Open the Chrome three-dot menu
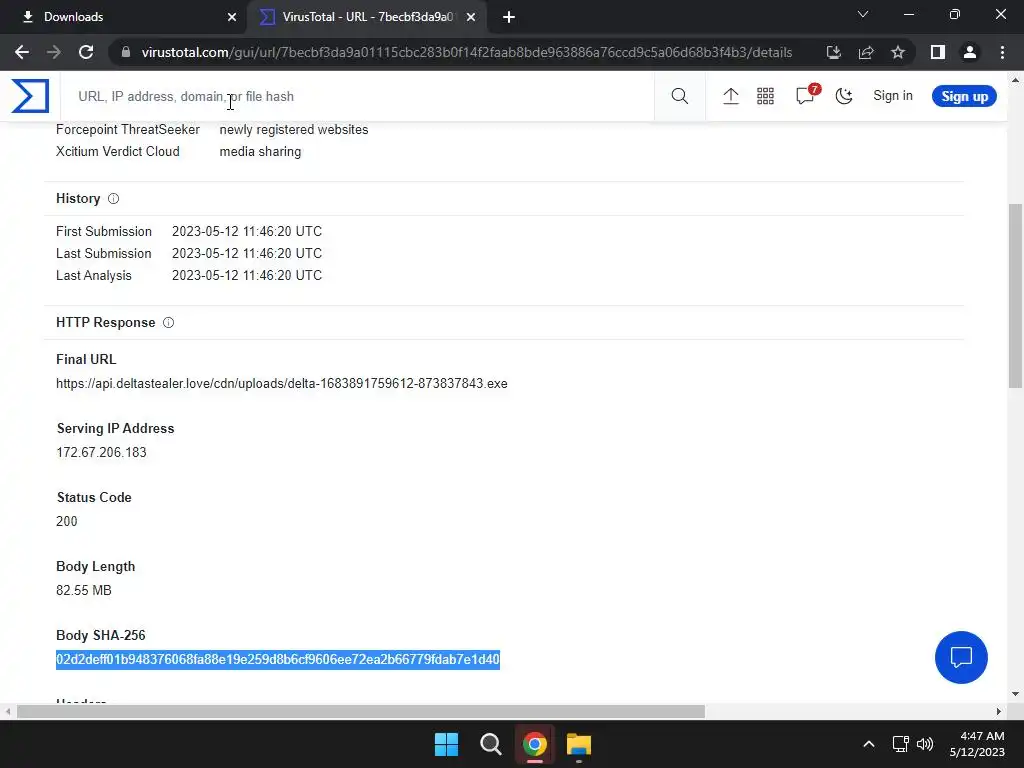 pos(1002,52)
